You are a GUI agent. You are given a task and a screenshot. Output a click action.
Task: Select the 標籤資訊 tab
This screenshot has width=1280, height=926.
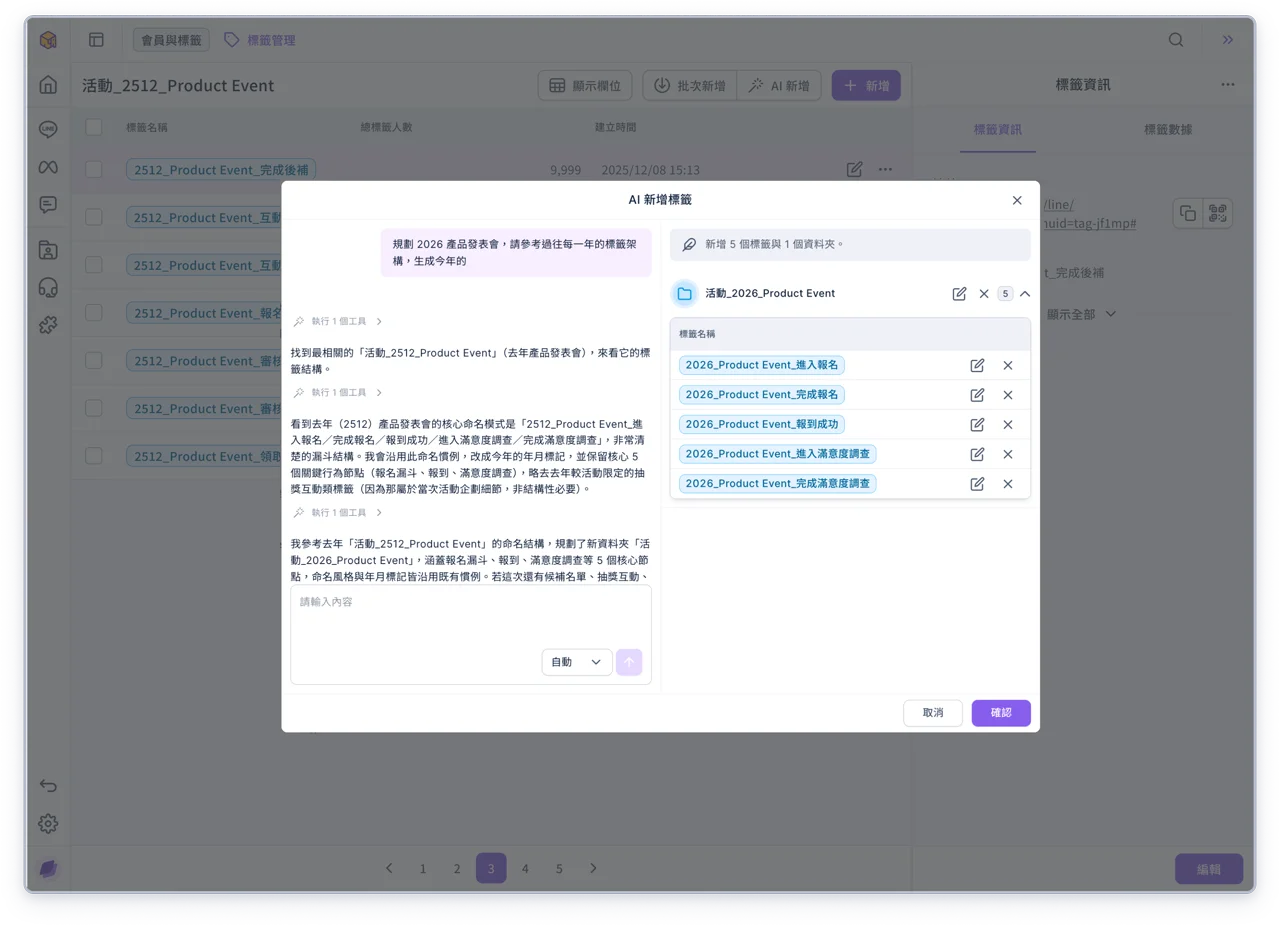tap(998, 130)
